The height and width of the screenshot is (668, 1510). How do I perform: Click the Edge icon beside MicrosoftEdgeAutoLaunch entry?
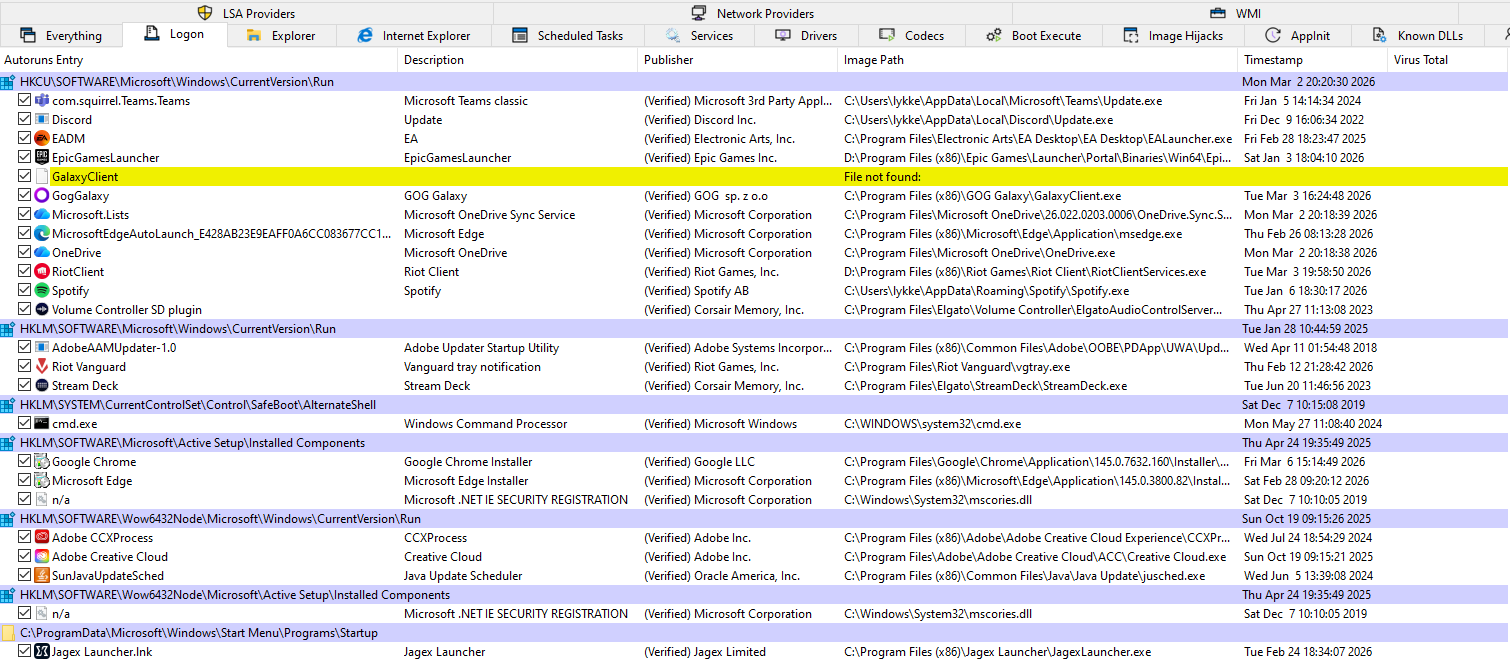42,234
